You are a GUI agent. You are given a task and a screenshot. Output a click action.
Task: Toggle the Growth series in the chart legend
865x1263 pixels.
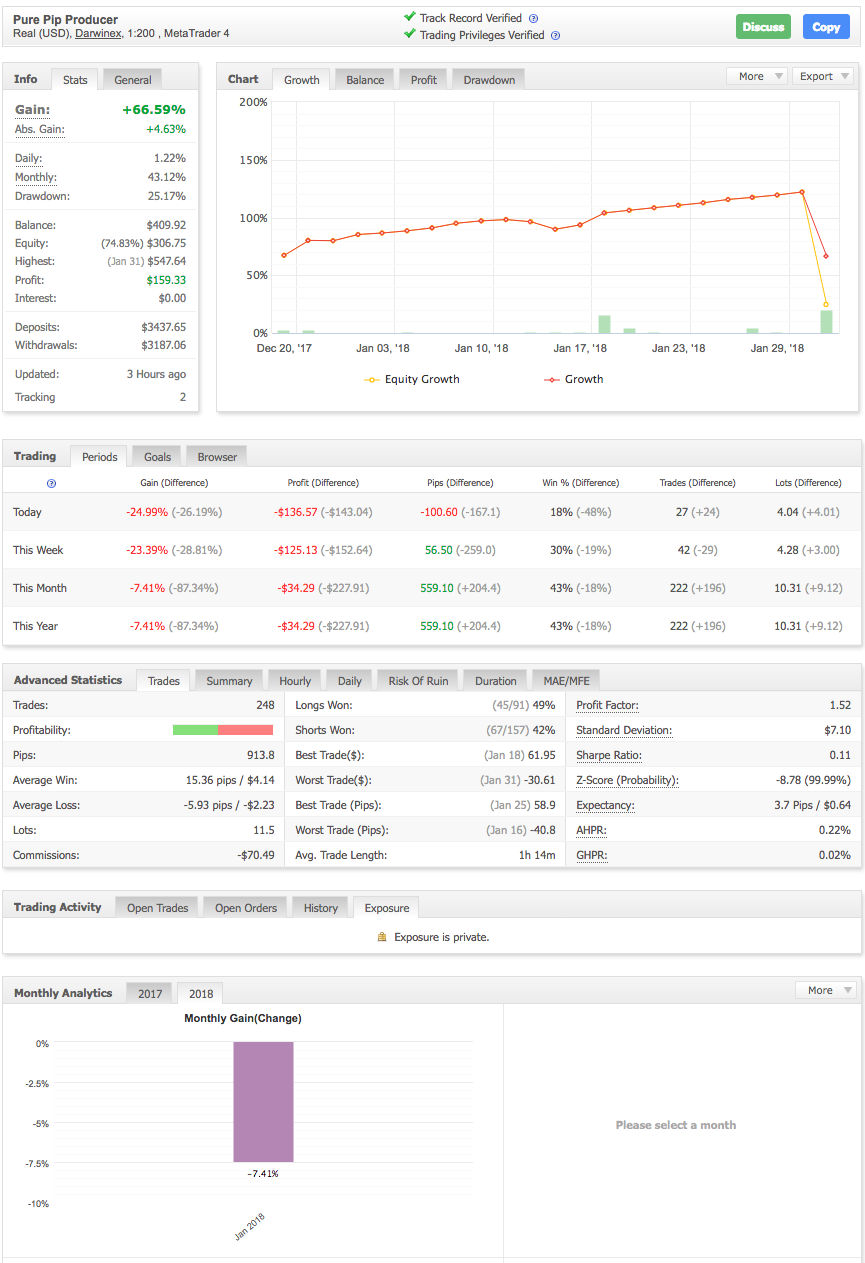click(573, 379)
